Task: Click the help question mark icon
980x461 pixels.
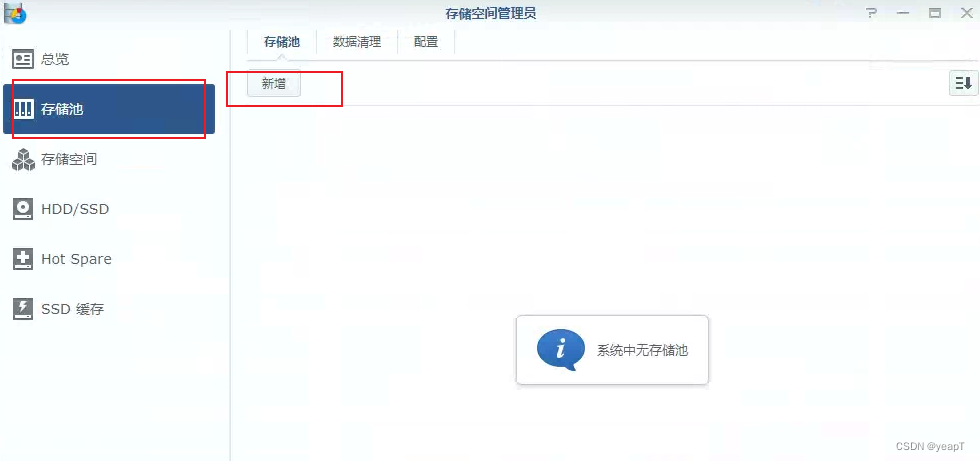Action: [872, 12]
